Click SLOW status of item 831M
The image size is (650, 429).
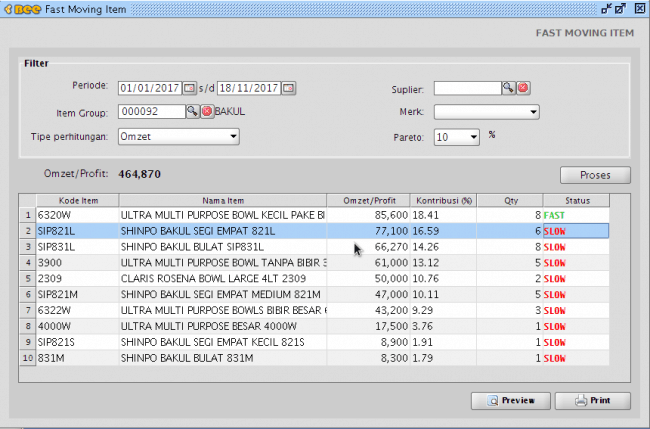pos(576,358)
